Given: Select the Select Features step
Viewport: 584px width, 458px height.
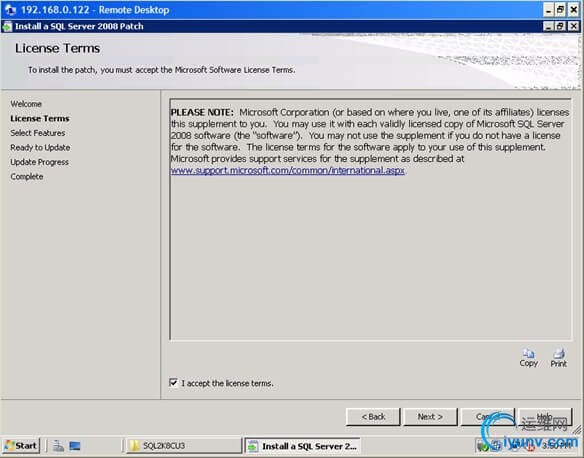Looking at the screenshot, I should [x=38, y=133].
